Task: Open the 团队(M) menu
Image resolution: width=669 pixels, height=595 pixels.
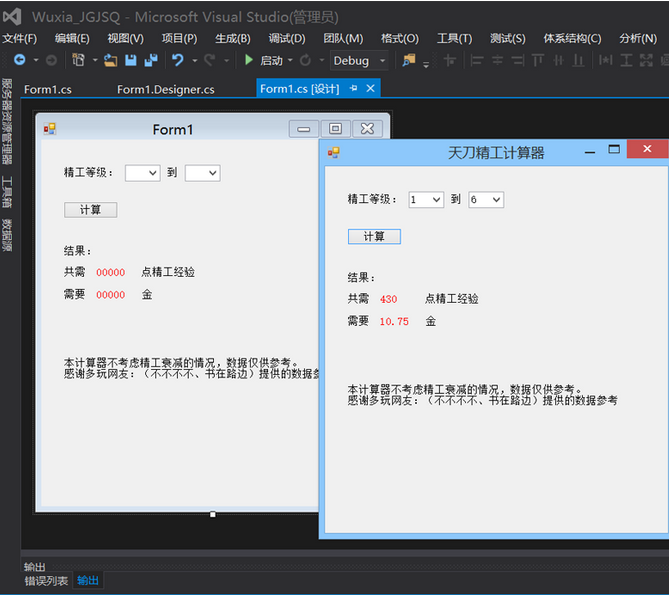Action: tap(343, 38)
